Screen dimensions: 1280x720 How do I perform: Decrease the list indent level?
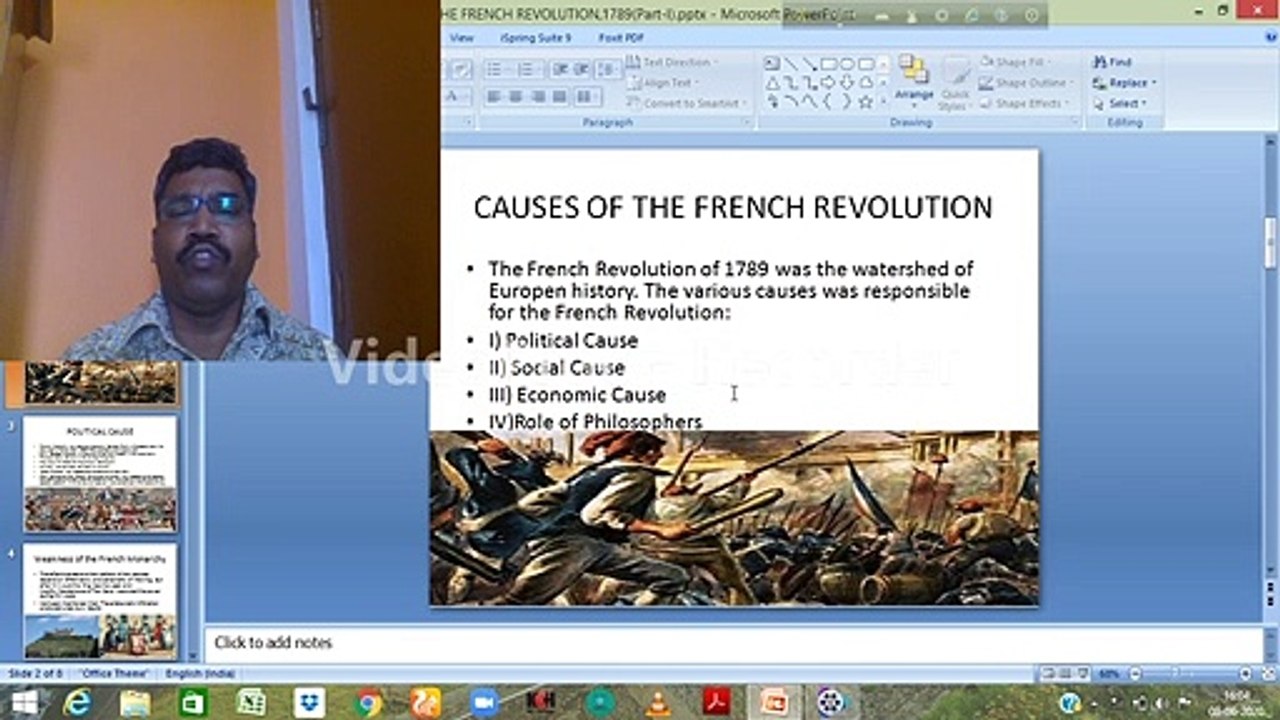click(560, 69)
